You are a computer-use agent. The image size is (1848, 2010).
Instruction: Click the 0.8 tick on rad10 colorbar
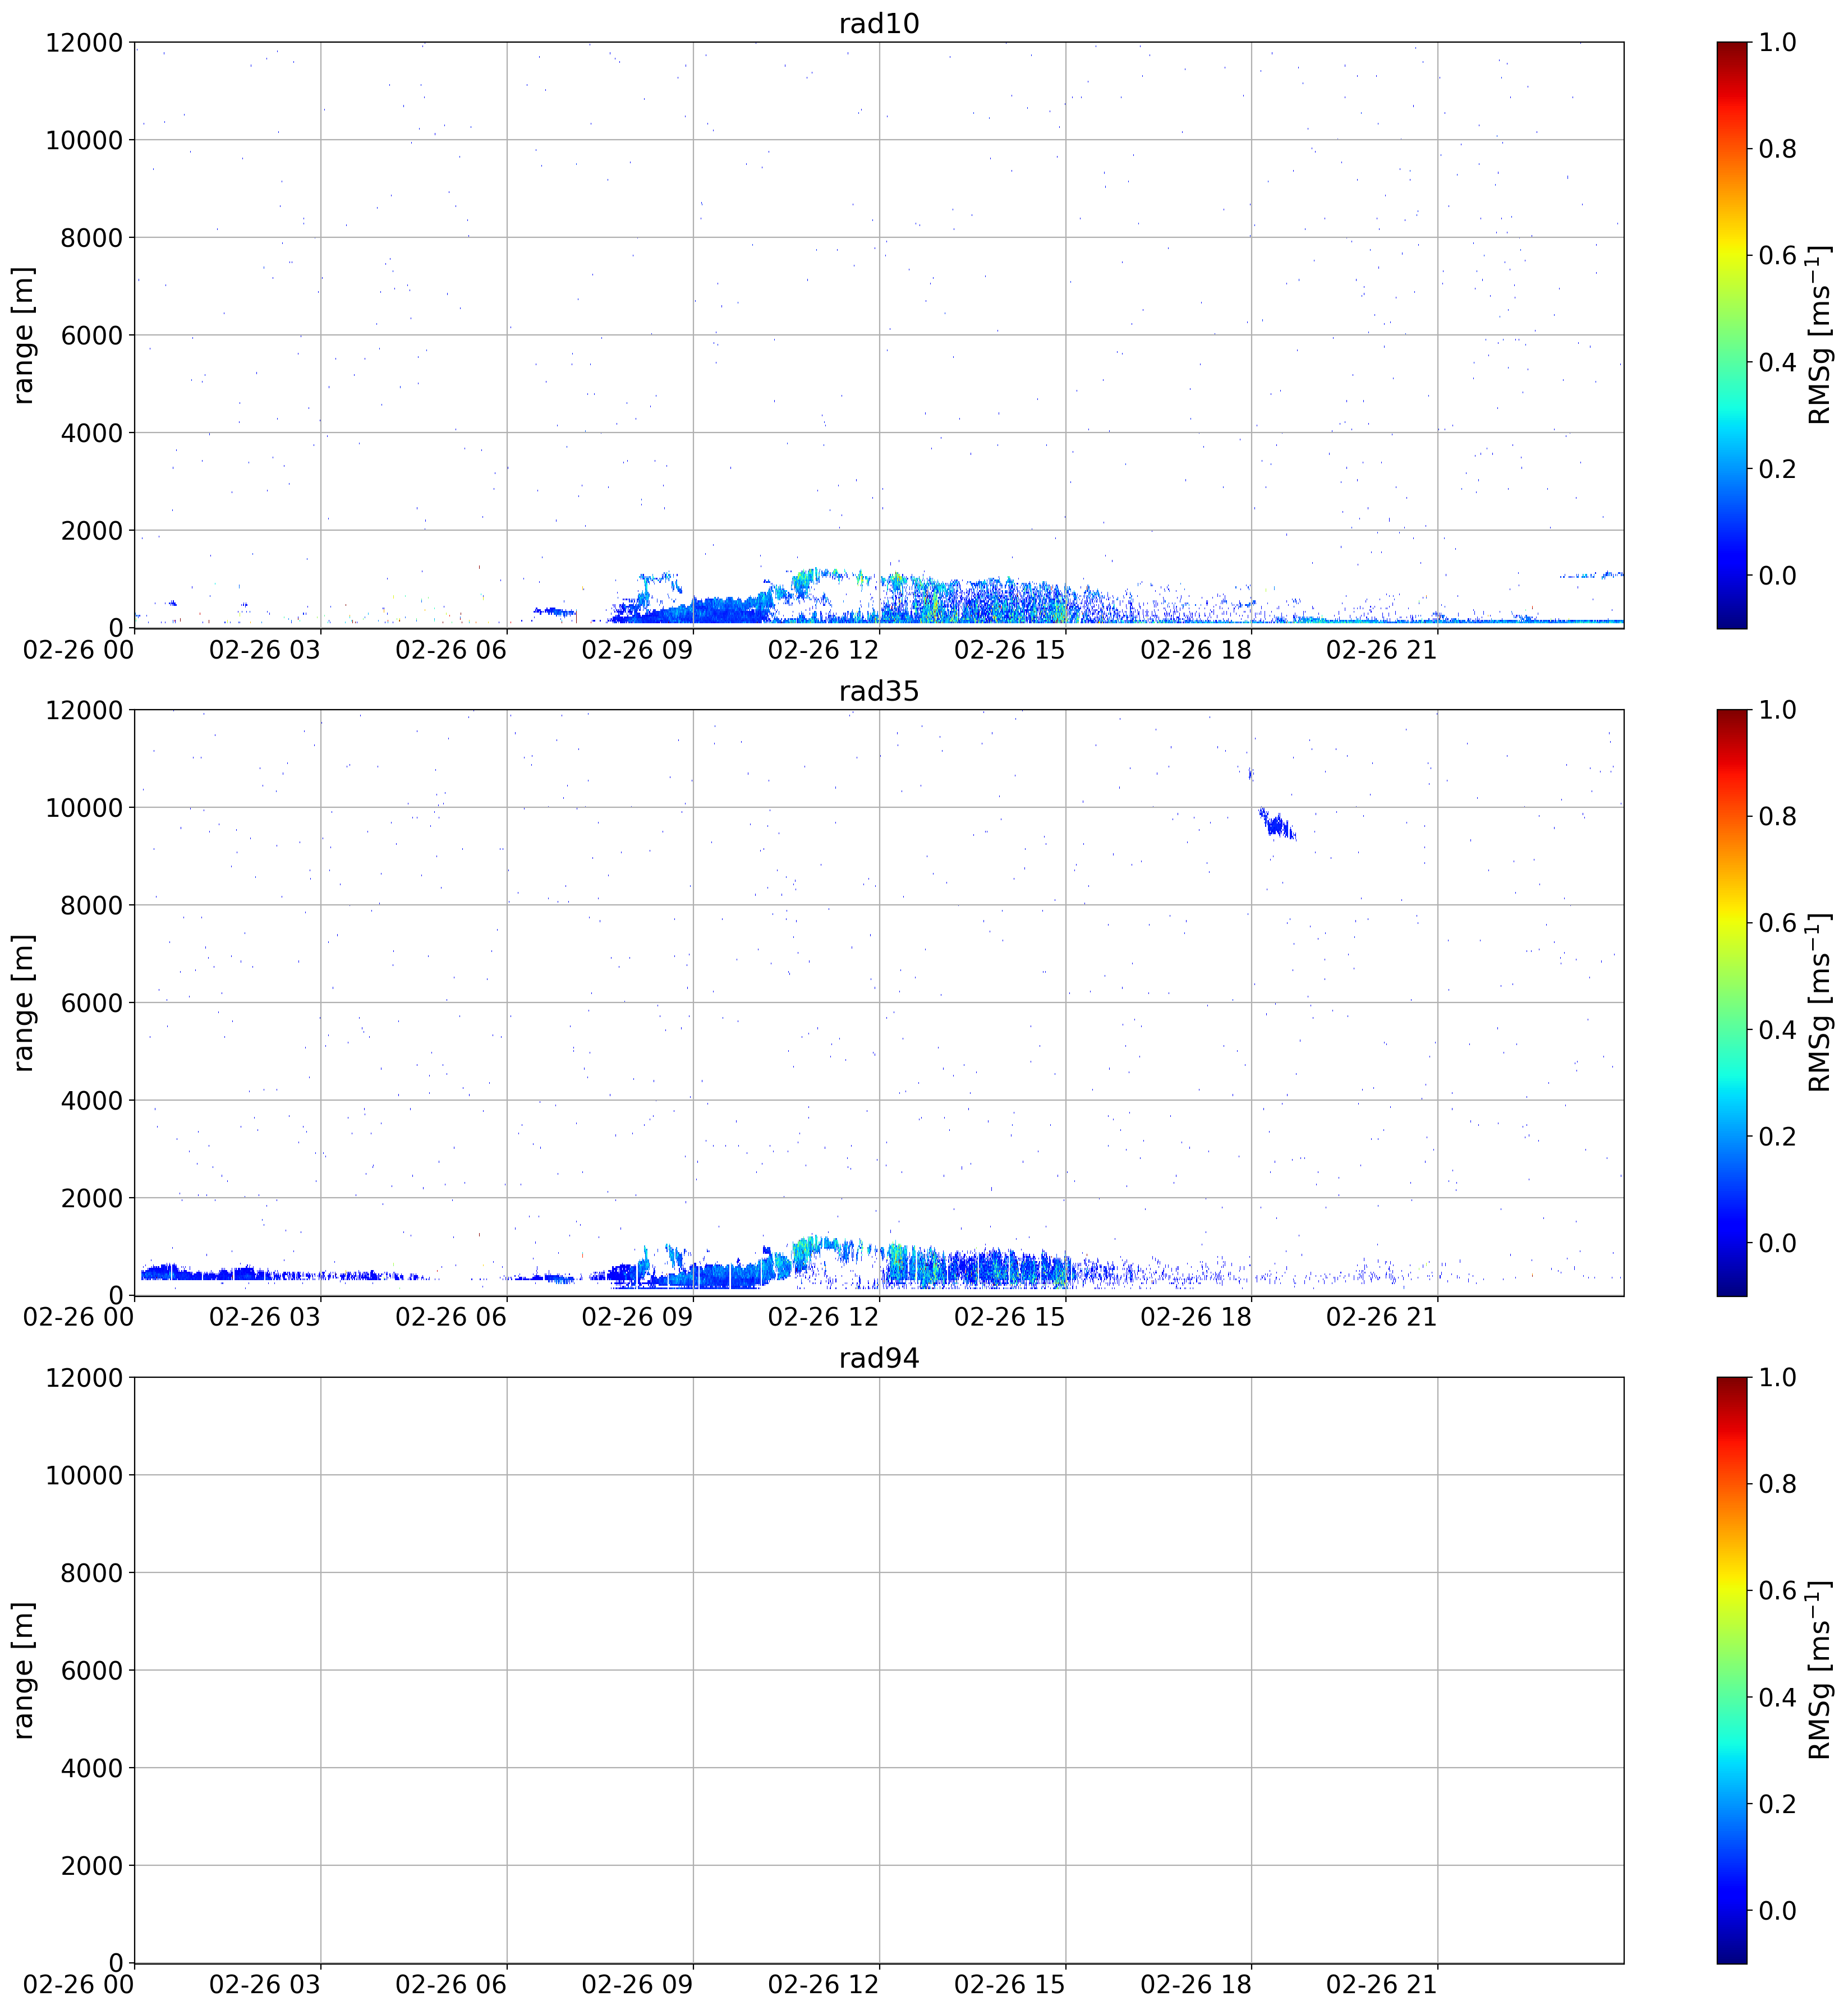[1777, 149]
